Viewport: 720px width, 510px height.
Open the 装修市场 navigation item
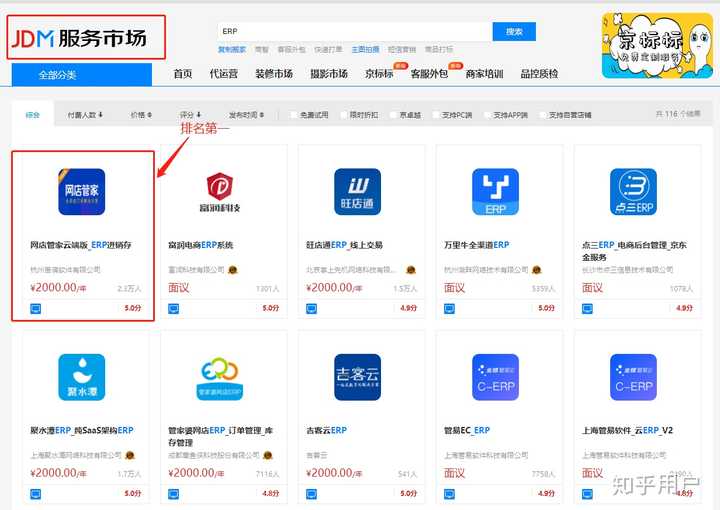pos(274,74)
